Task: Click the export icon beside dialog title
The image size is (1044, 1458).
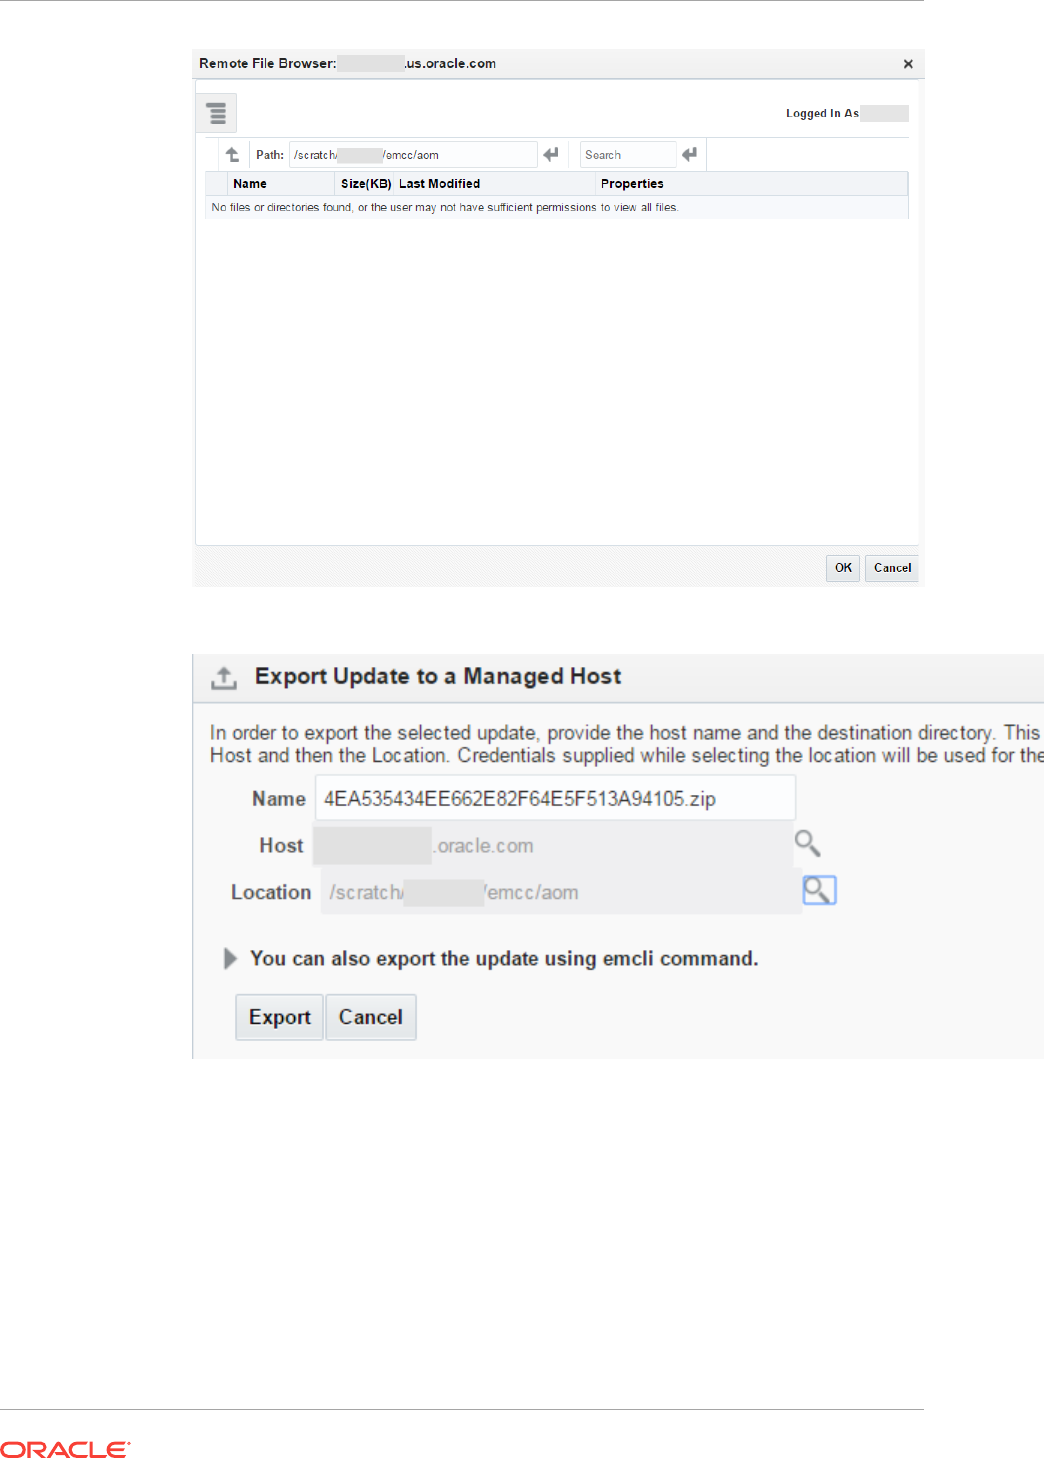Action: (224, 678)
